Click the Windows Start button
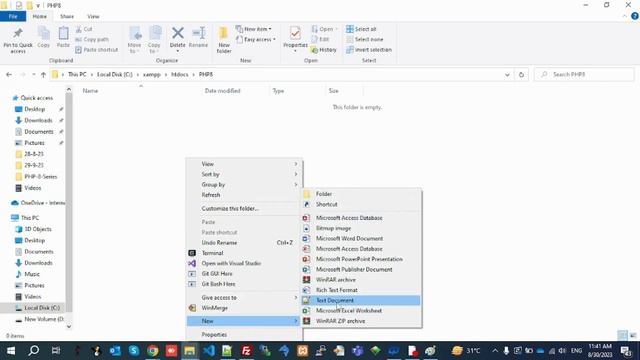The height and width of the screenshot is (360, 640). tap(11, 351)
